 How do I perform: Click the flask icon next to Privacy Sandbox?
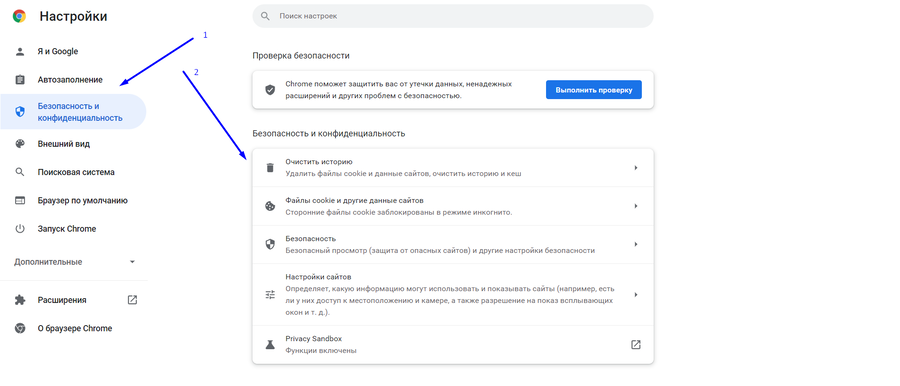pos(270,345)
